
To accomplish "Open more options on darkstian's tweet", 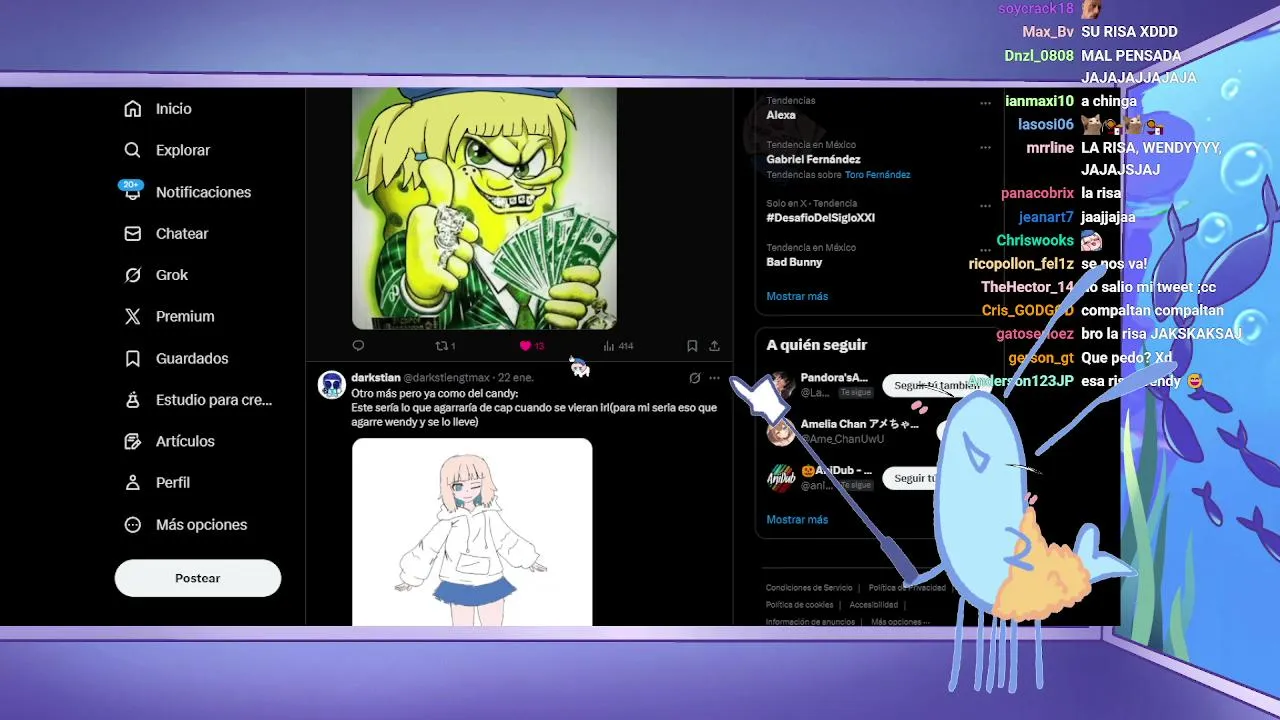I will pyautogui.click(x=714, y=378).
